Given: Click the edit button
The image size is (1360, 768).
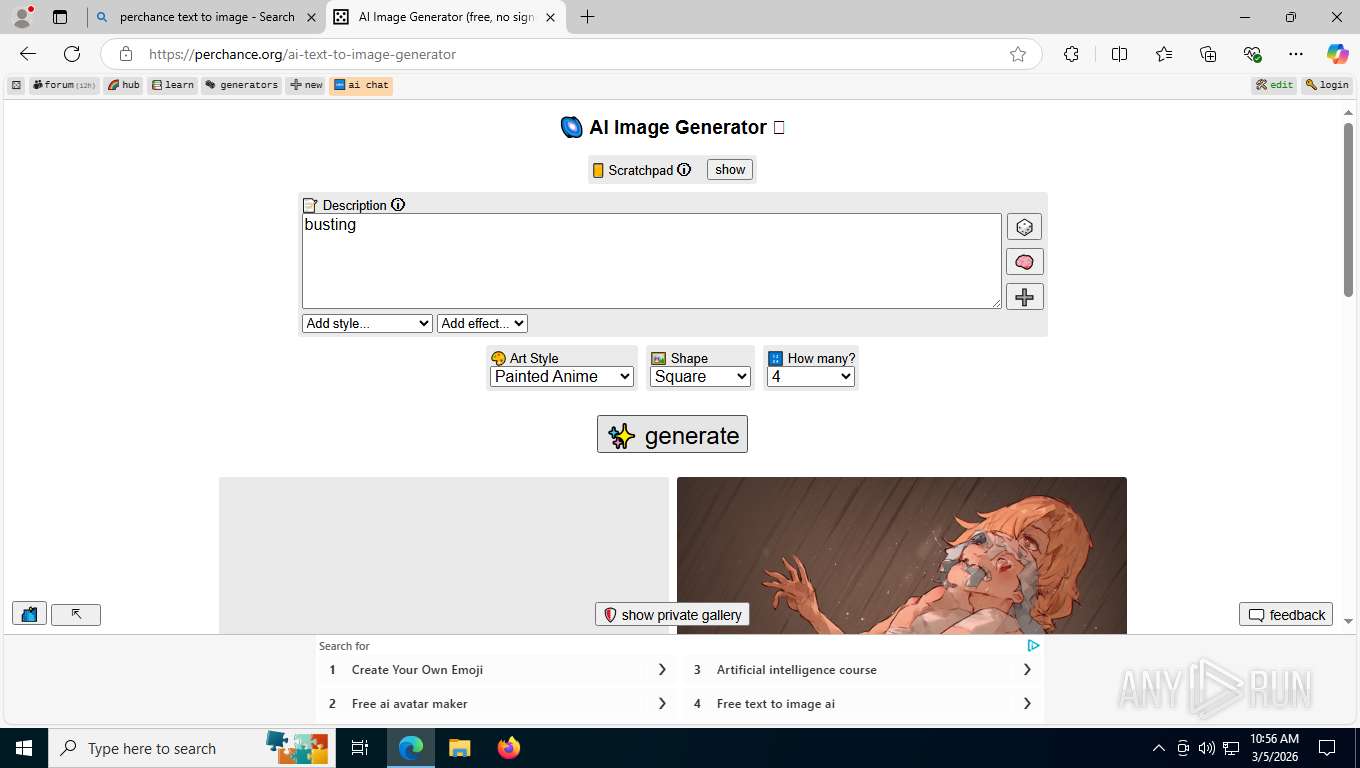Looking at the screenshot, I should coord(1275,85).
